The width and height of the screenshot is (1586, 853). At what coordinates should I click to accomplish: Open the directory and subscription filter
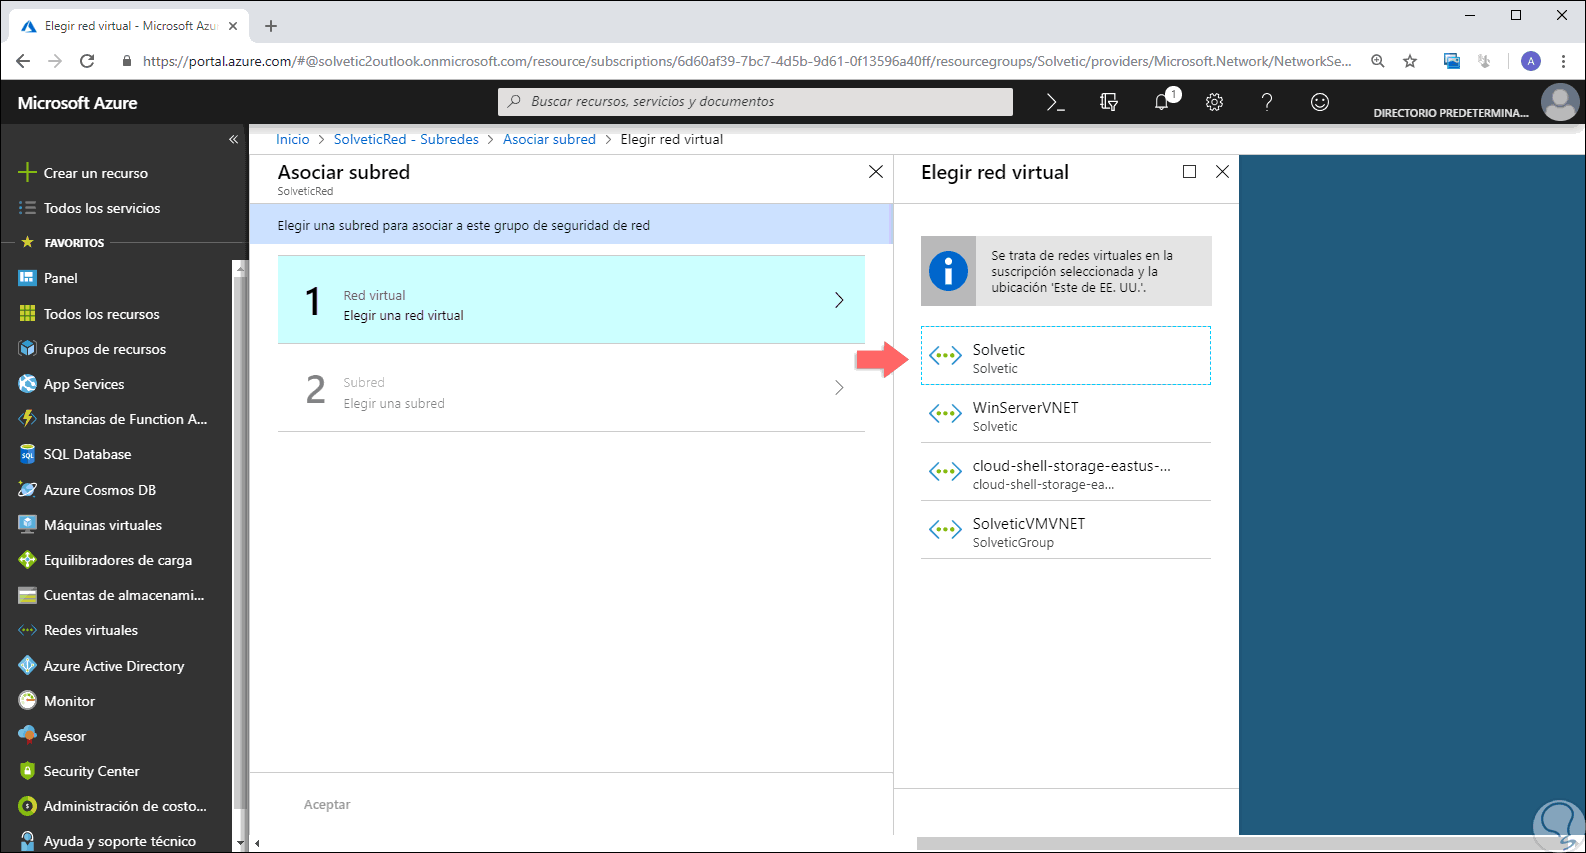point(1108,102)
